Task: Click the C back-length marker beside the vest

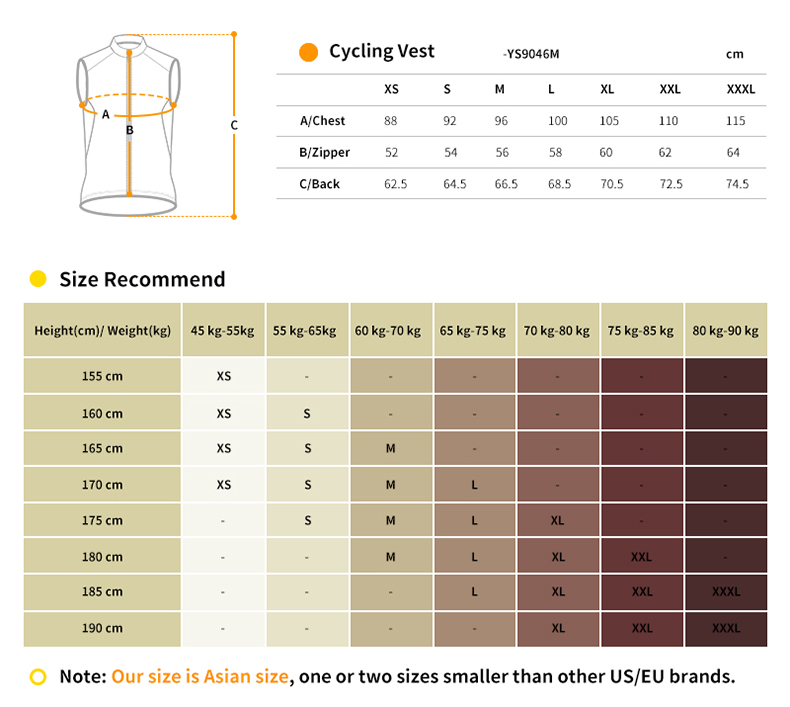Action: coord(234,125)
